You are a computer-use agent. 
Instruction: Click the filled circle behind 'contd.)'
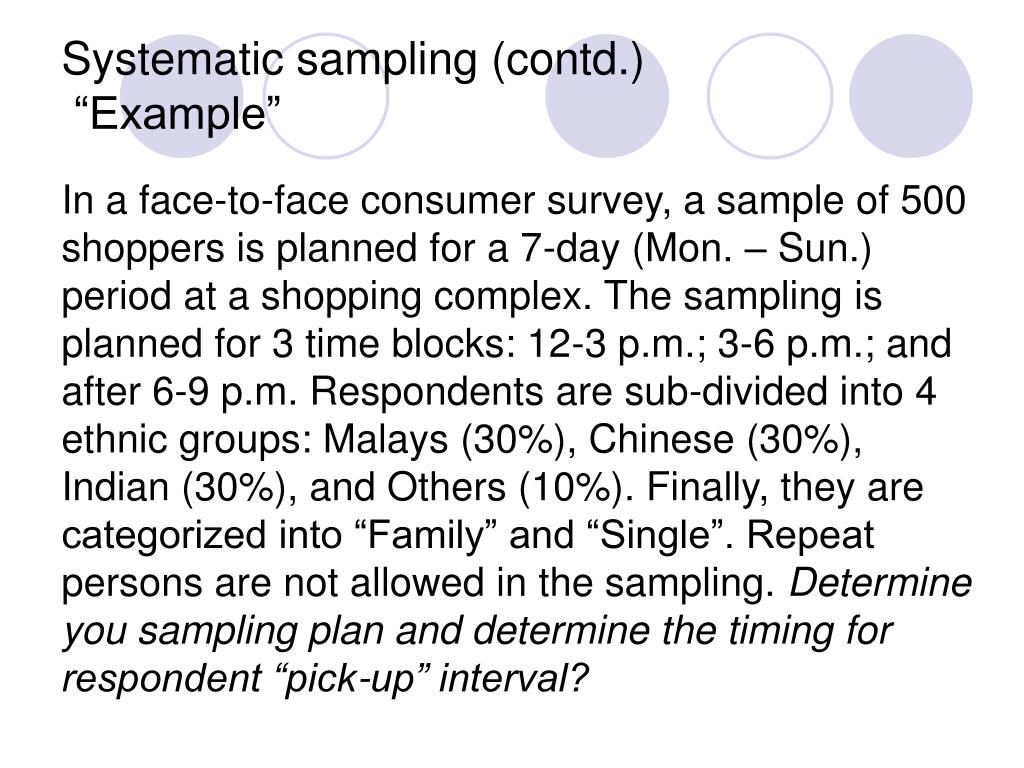(607, 96)
